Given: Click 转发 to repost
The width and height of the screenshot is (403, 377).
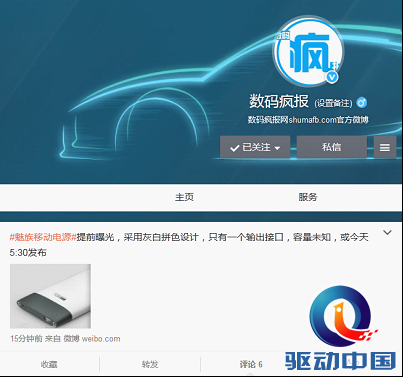Looking at the screenshot, I should pyautogui.click(x=150, y=364).
